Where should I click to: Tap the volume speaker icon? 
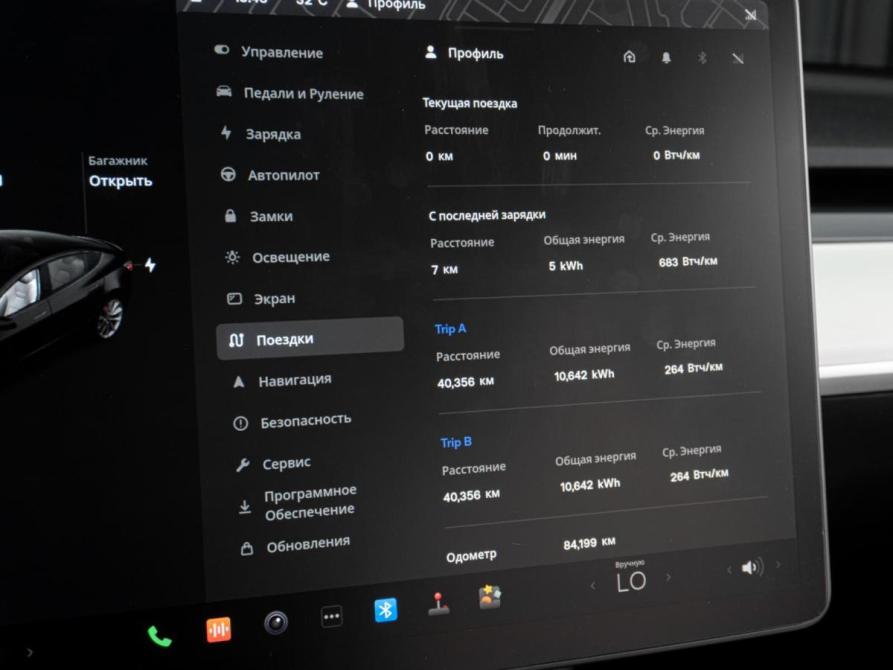point(752,567)
